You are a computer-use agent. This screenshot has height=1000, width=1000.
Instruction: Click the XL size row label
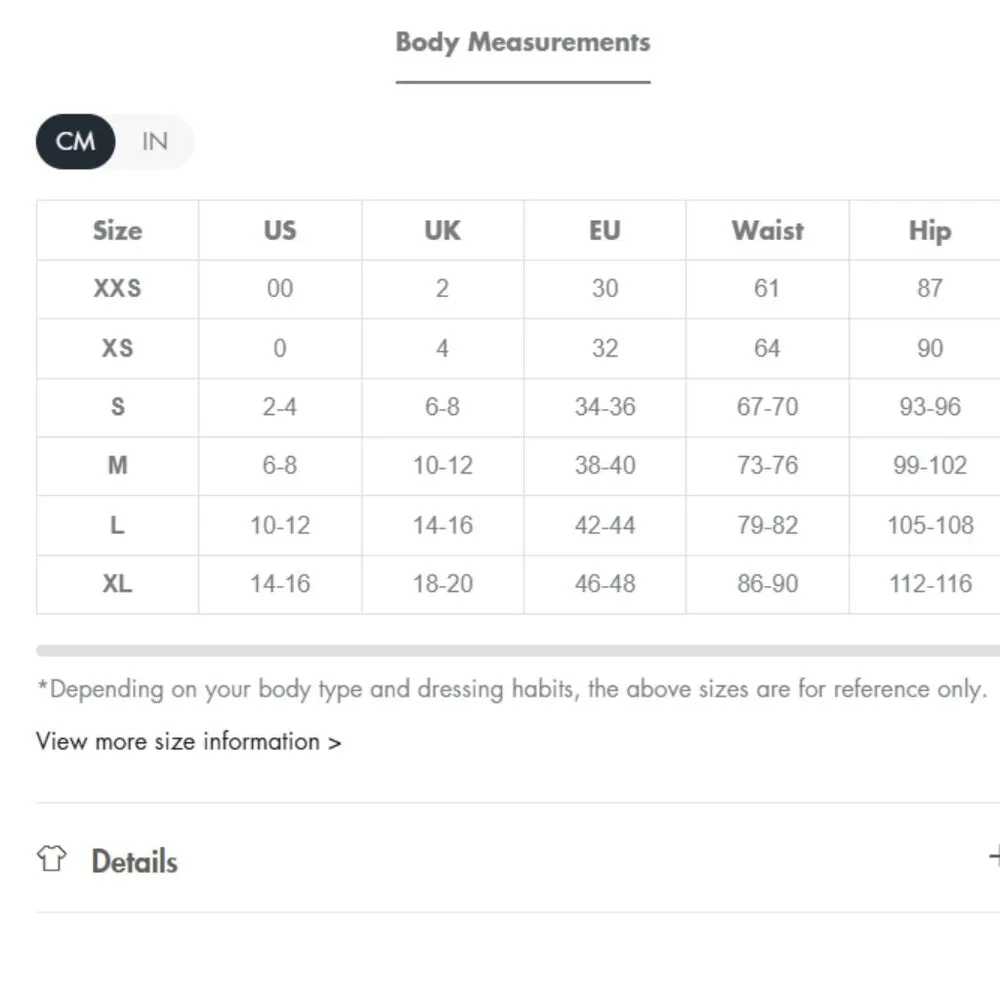pyautogui.click(x=117, y=584)
